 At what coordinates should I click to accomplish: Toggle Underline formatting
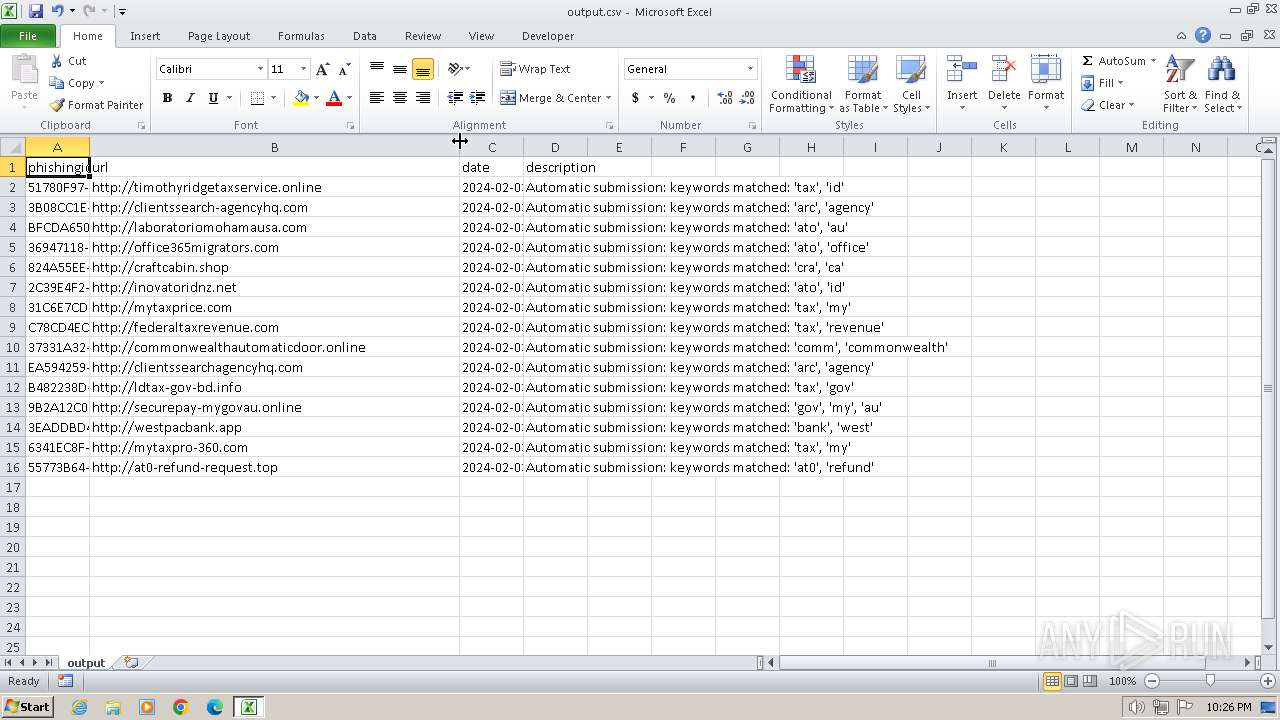pos(213,98)
